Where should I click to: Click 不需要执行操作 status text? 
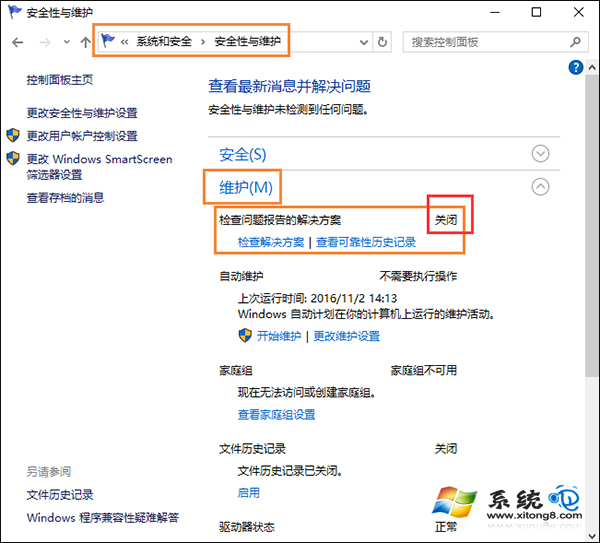click(418, 276)
